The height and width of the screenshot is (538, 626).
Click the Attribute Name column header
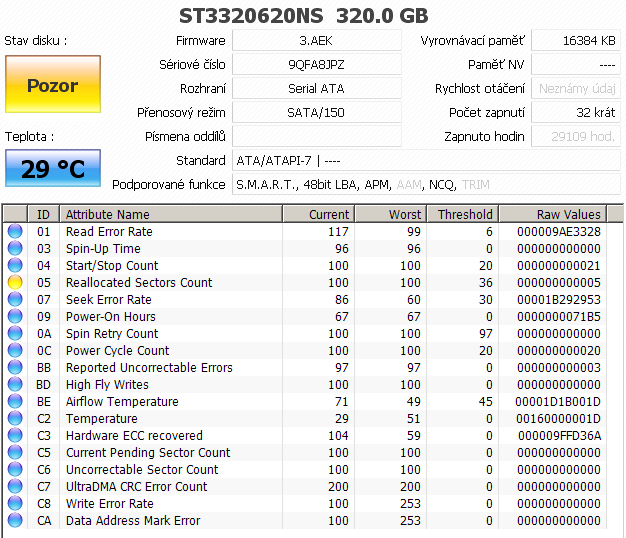point(171,214)
